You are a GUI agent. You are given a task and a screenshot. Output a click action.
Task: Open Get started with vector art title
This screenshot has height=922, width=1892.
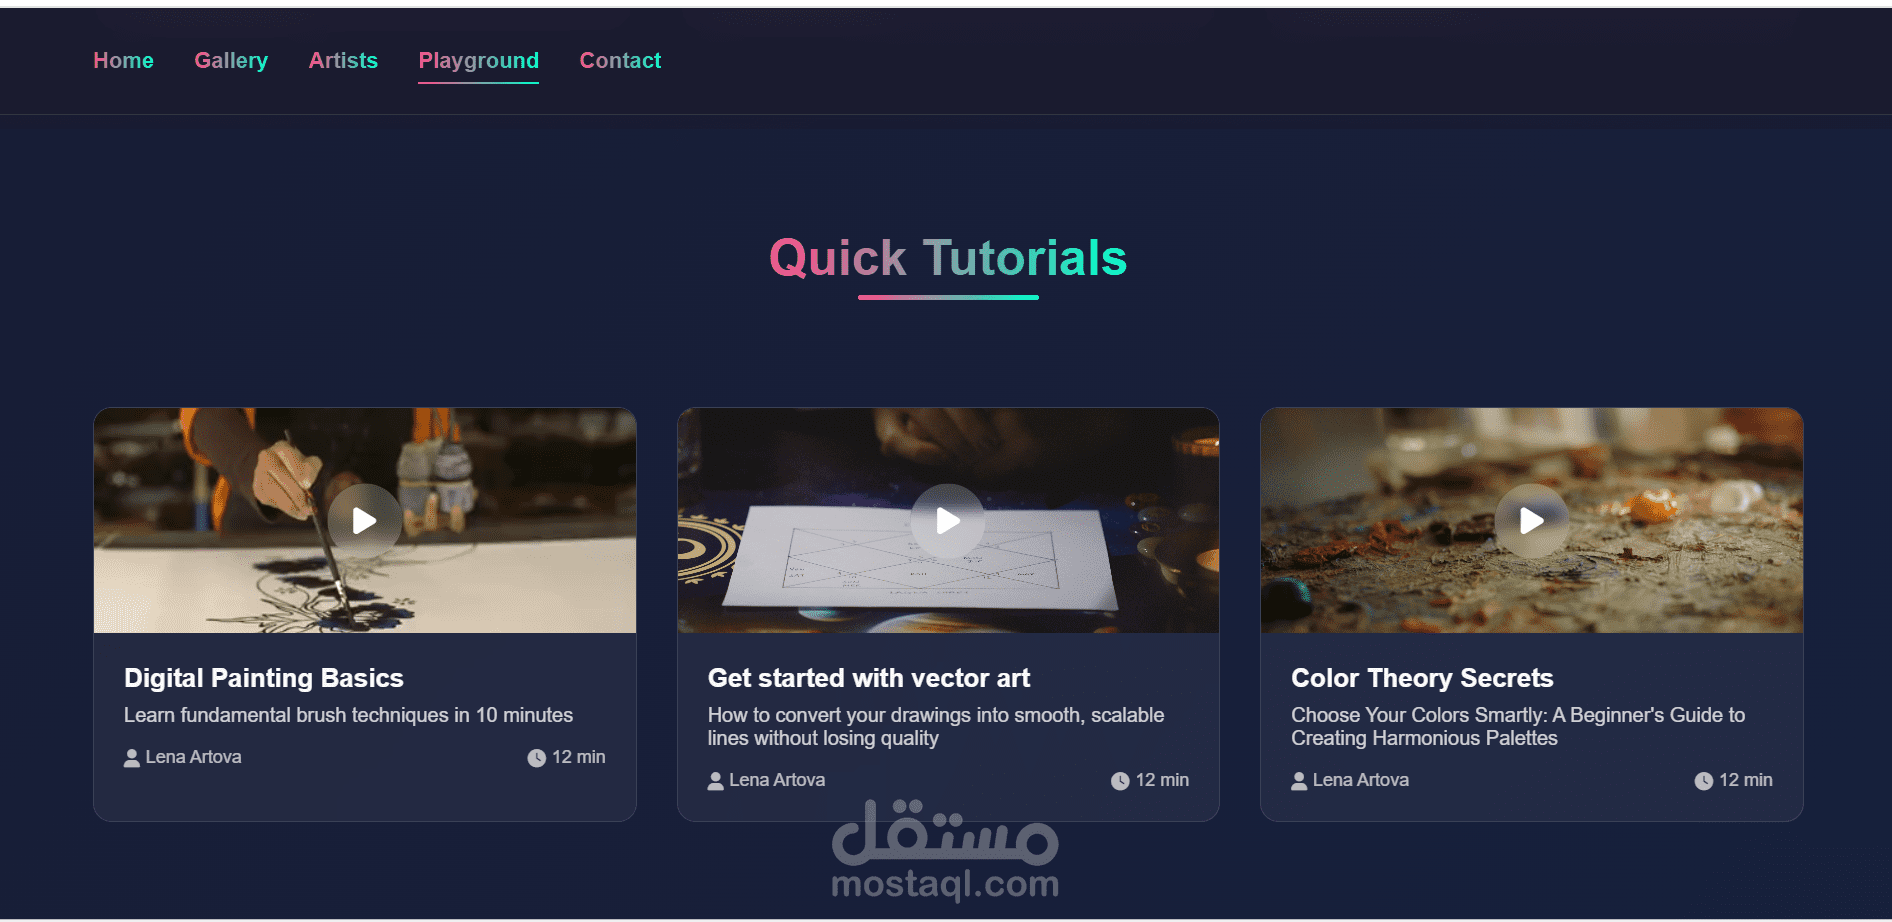869,678
